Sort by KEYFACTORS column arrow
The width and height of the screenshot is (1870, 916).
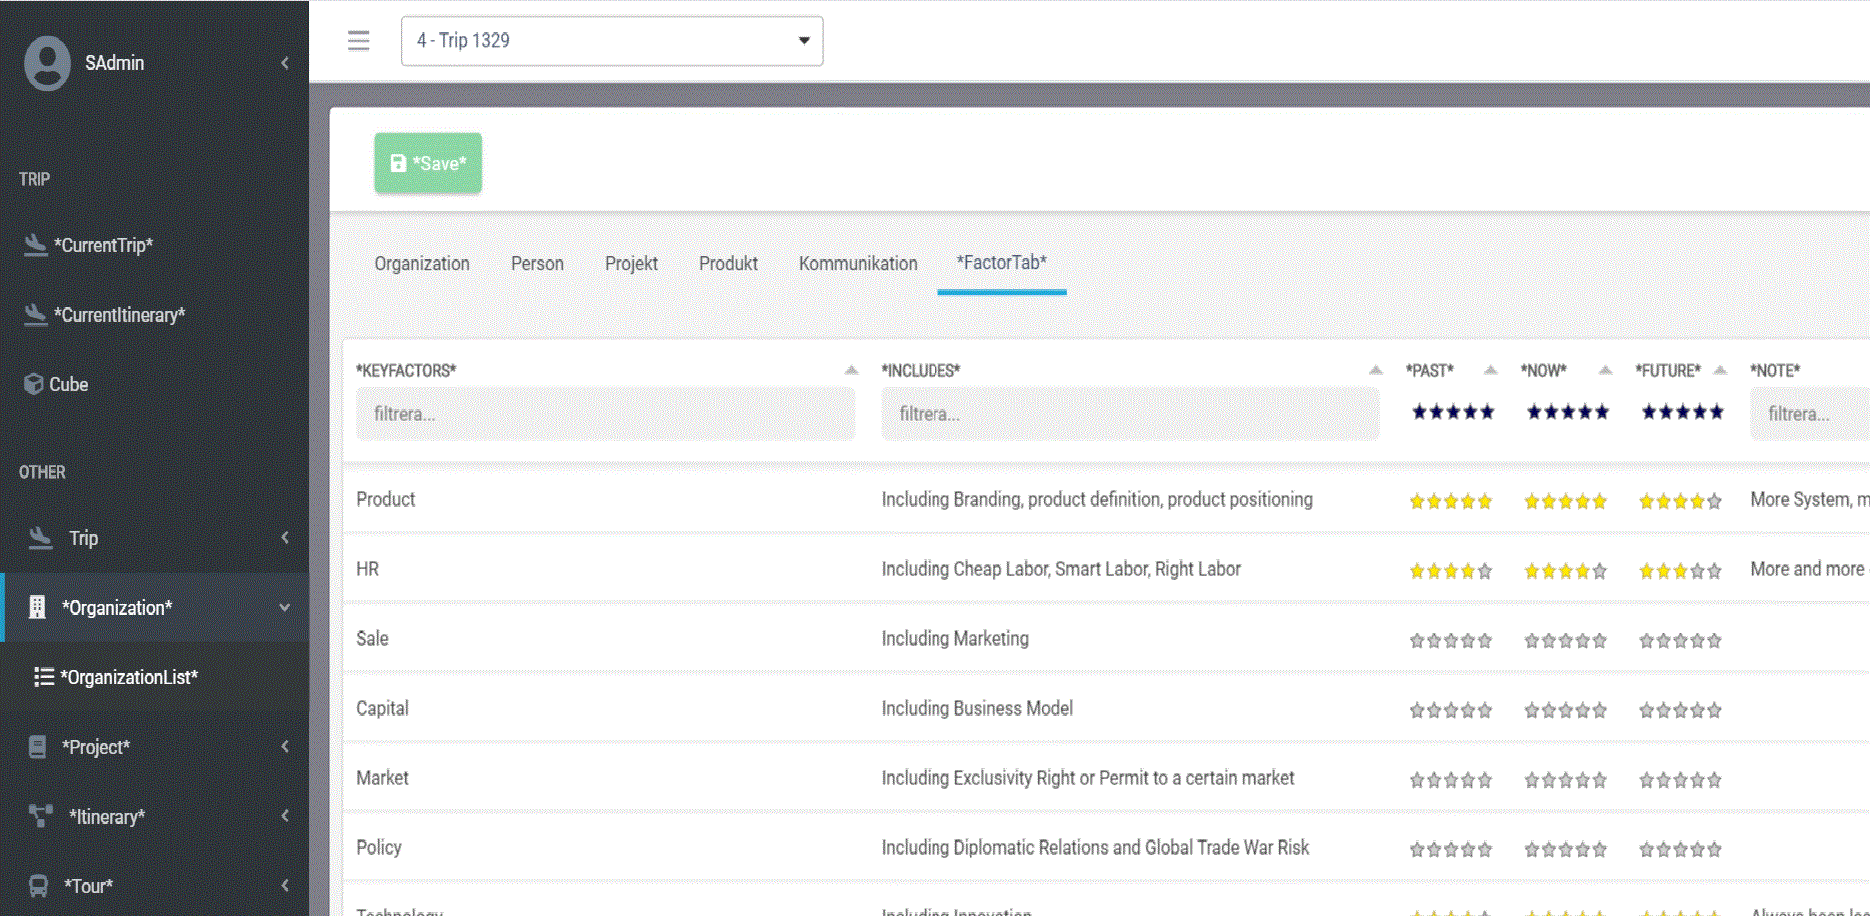pos(851,370)
